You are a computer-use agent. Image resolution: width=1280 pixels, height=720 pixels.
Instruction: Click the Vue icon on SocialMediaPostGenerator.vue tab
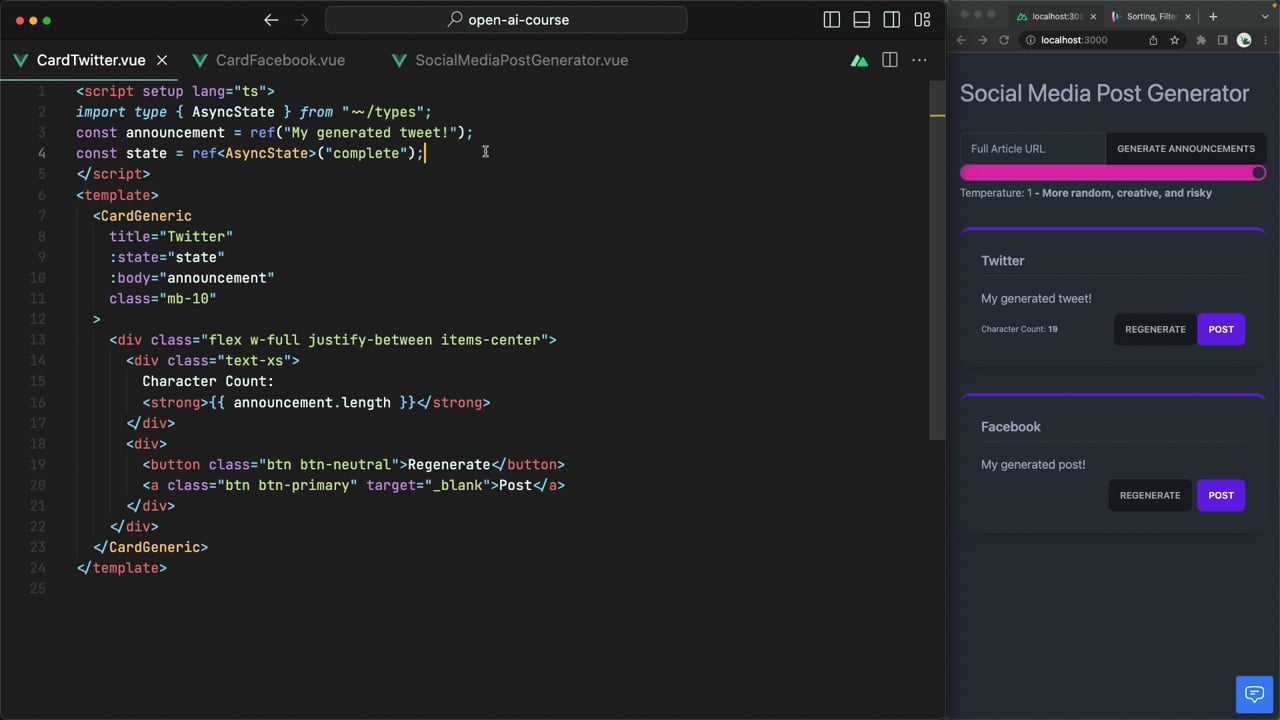click(399, 60)
